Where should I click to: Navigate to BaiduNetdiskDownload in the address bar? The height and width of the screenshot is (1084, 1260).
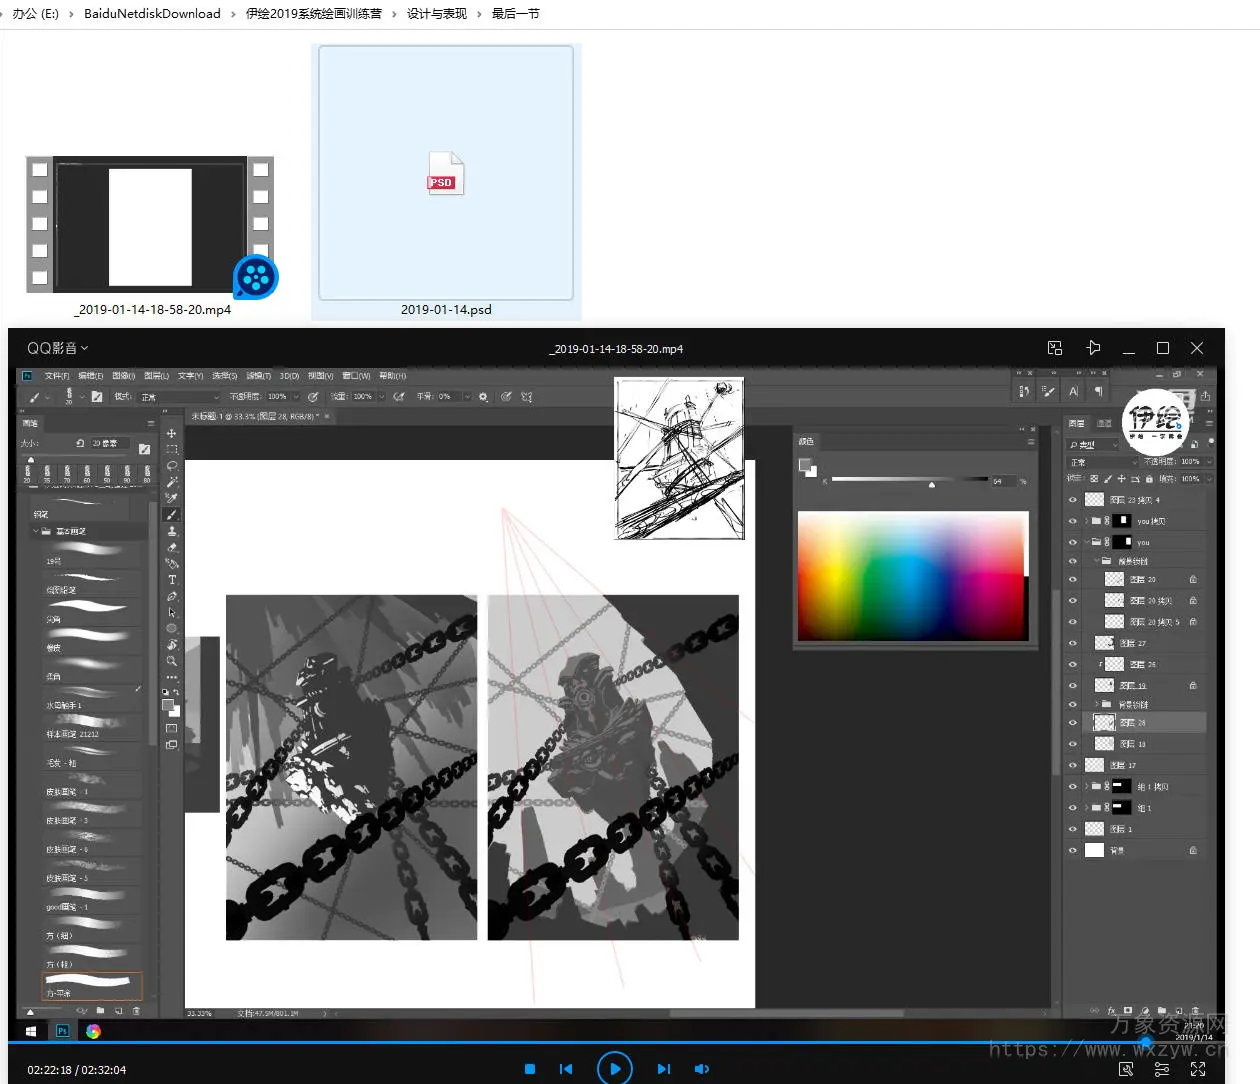(x=152, y=14)
